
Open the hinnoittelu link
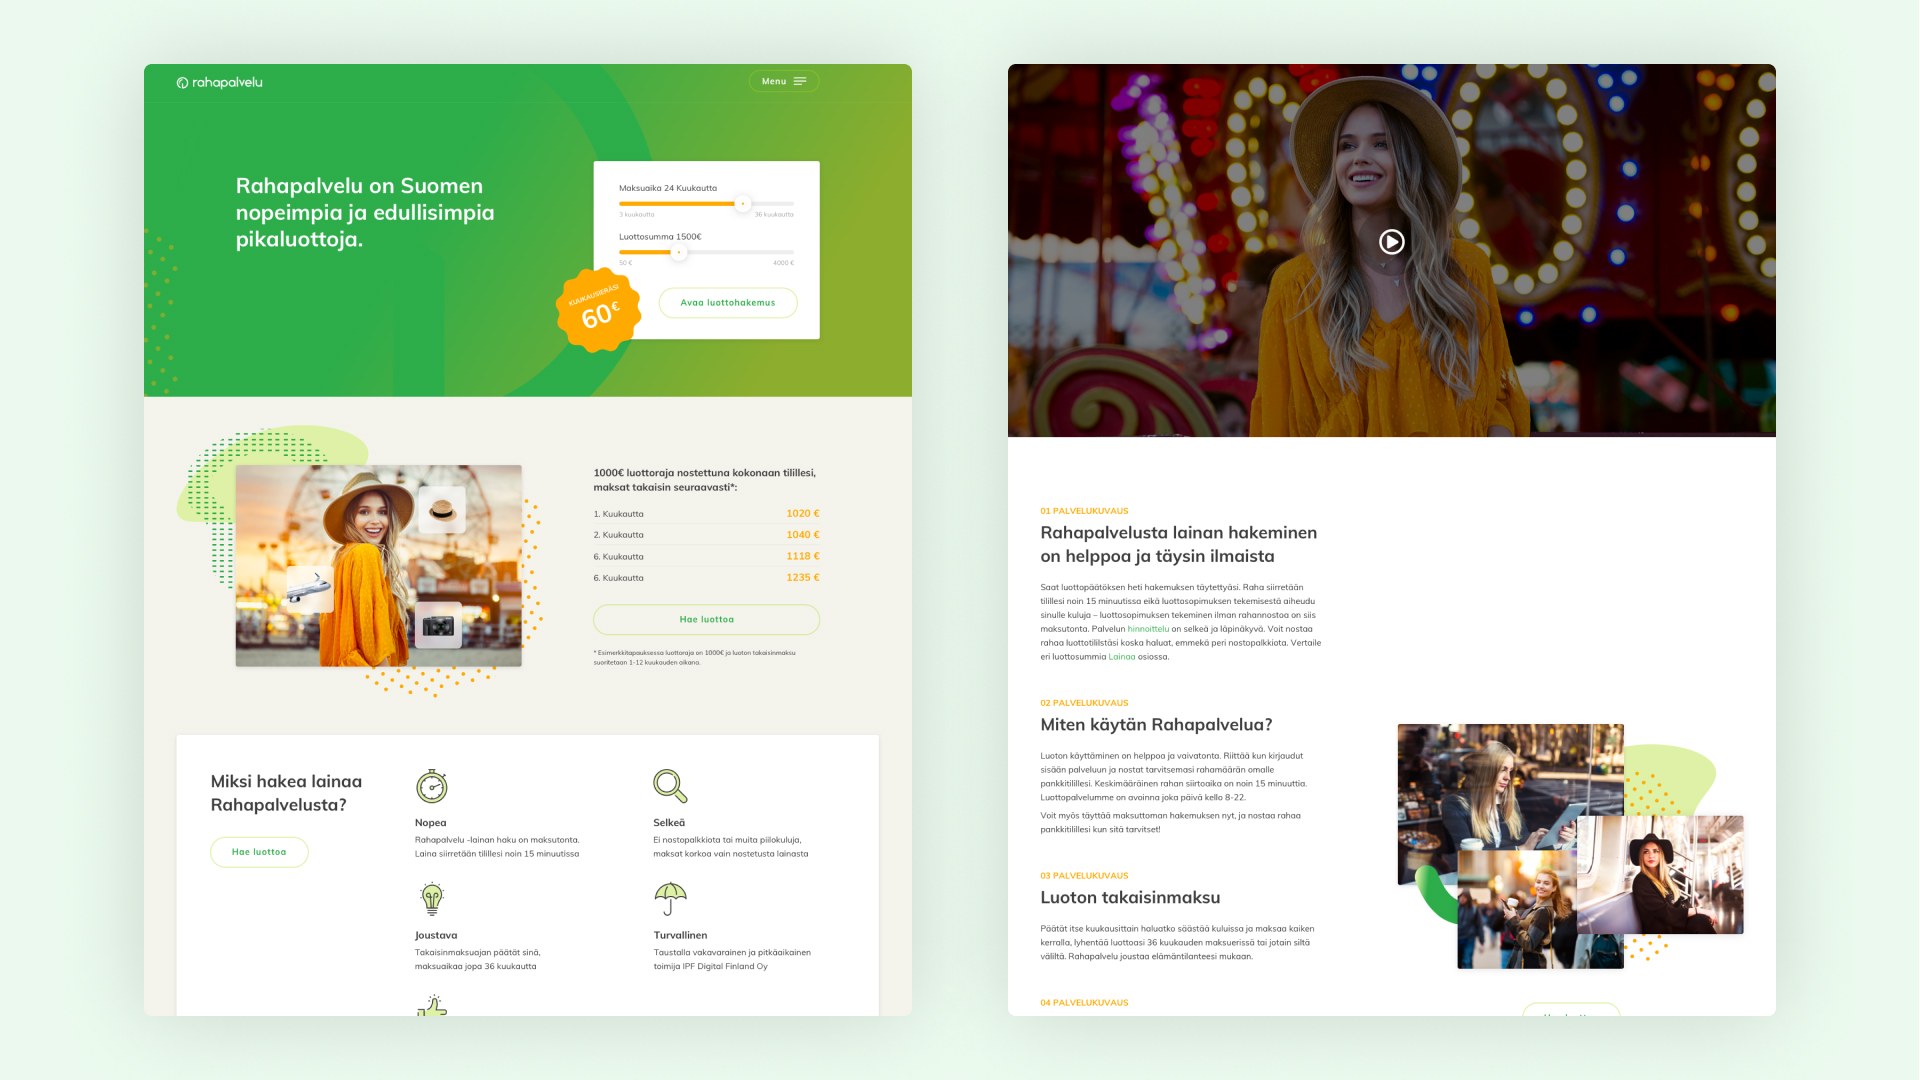point(1148,629)
